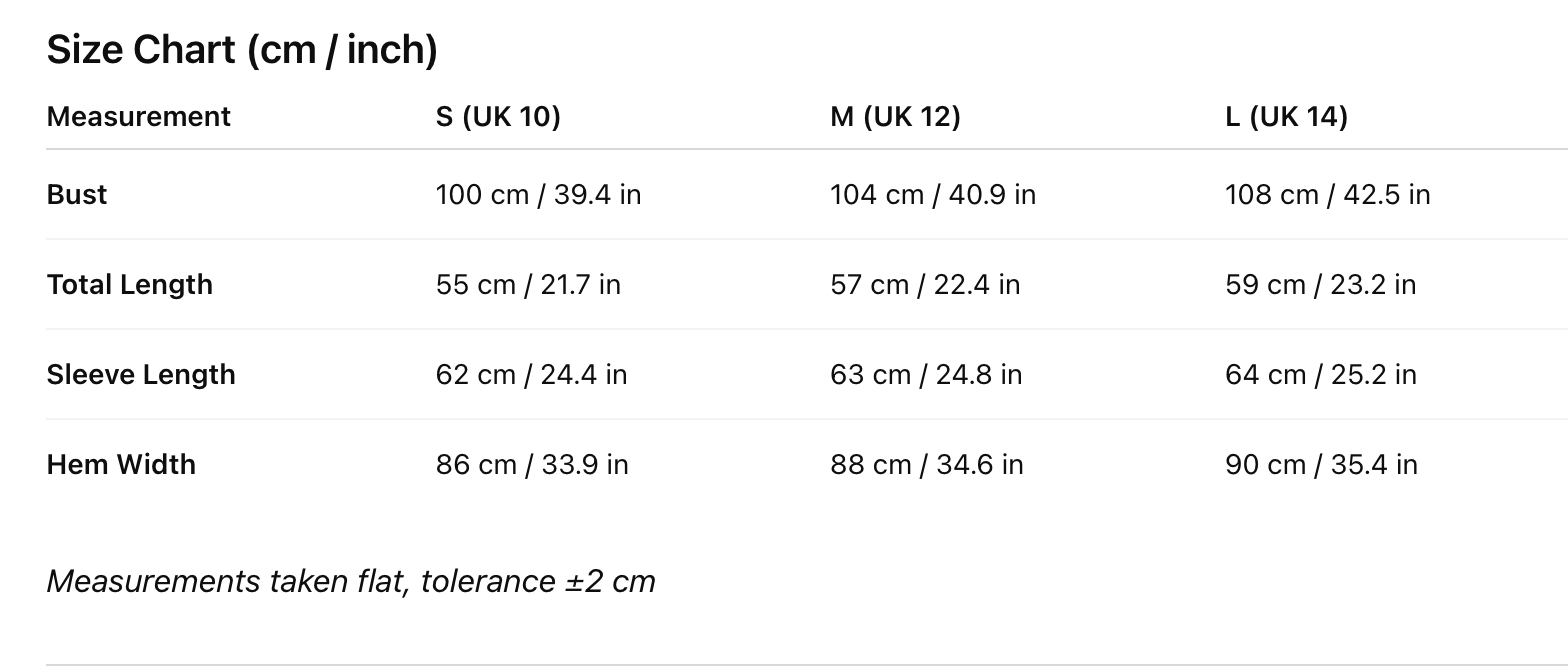Select the 55 cm / 21.7 in value
This screenshot has height=670, width=1568.
pyautogui.click(x=528, y=285)
